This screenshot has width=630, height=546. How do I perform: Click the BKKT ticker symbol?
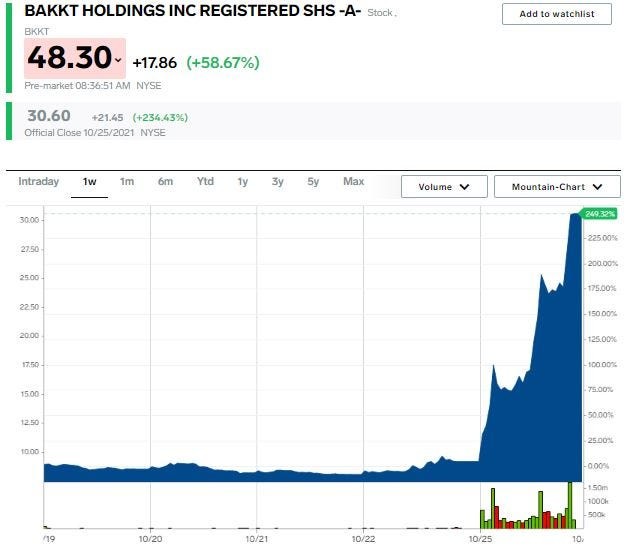tap(37, 33)
